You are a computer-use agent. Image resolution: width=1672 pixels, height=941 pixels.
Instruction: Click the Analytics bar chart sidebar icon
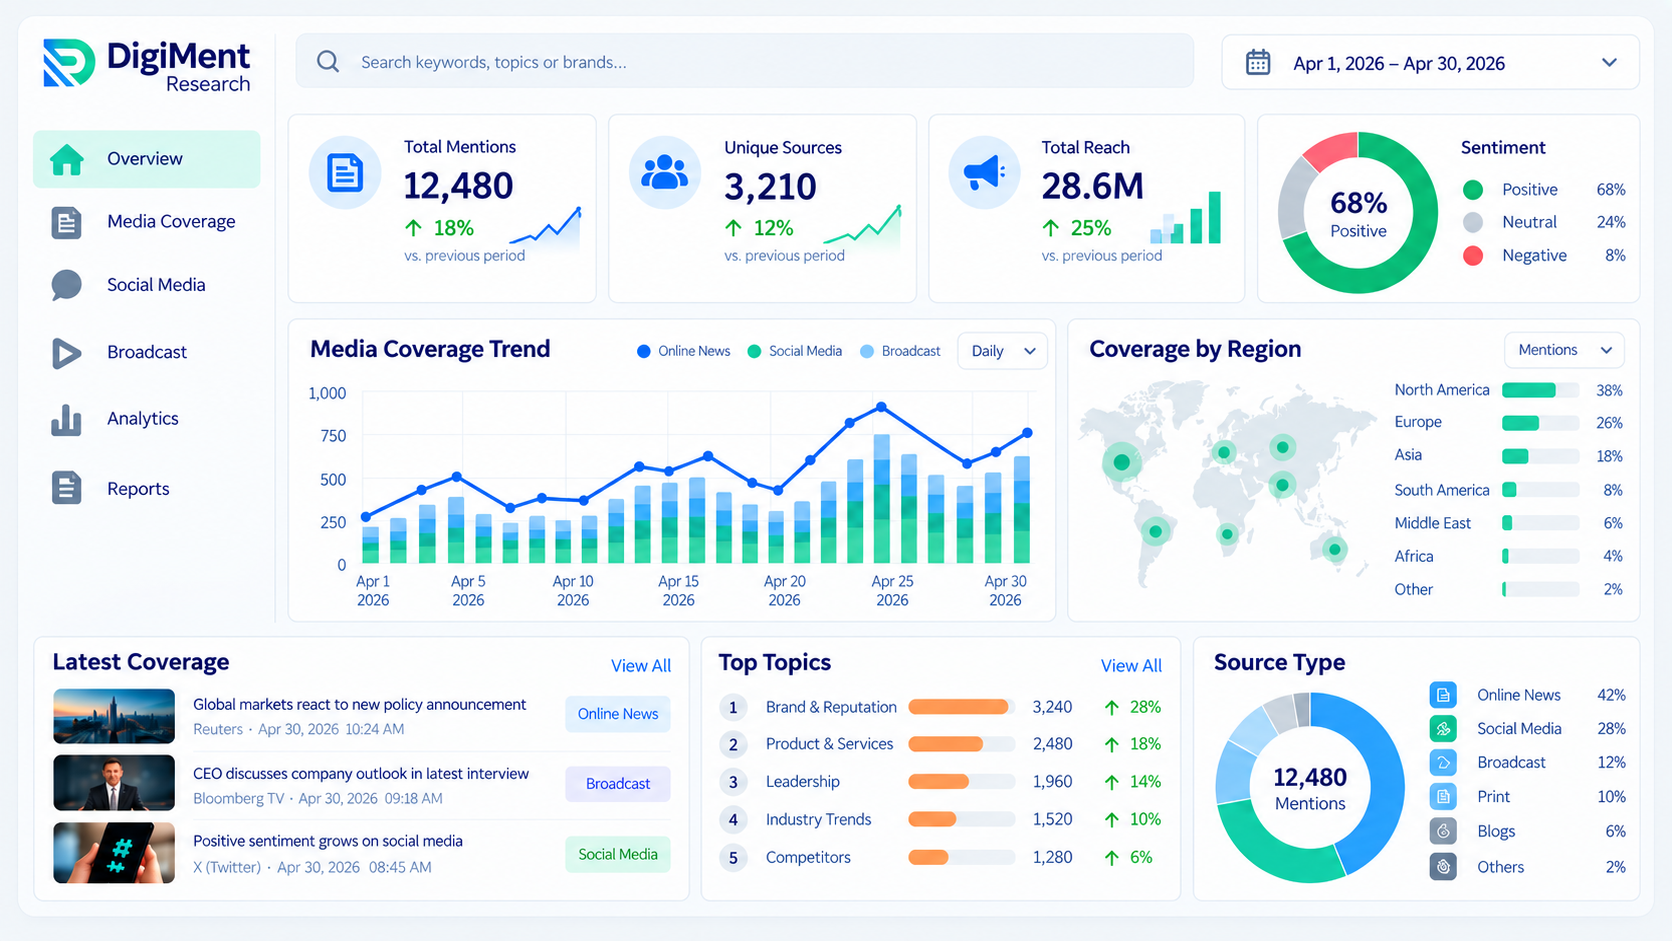(66, 420)
